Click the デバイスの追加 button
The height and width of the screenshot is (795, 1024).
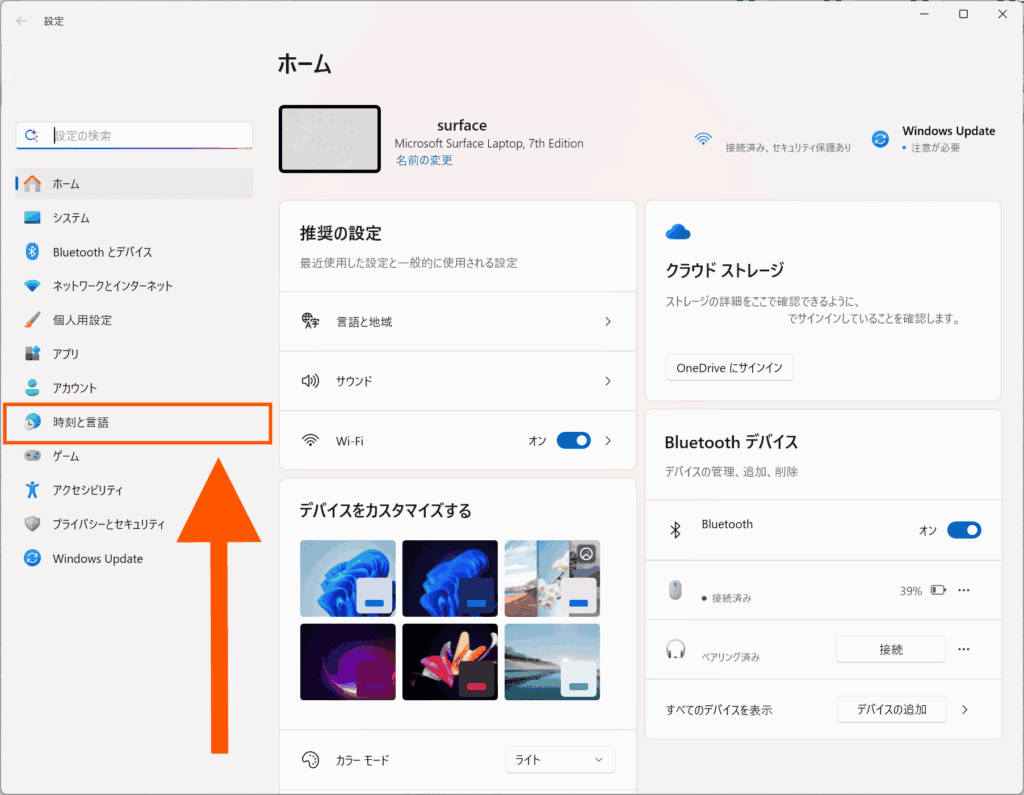click(891, 709)
